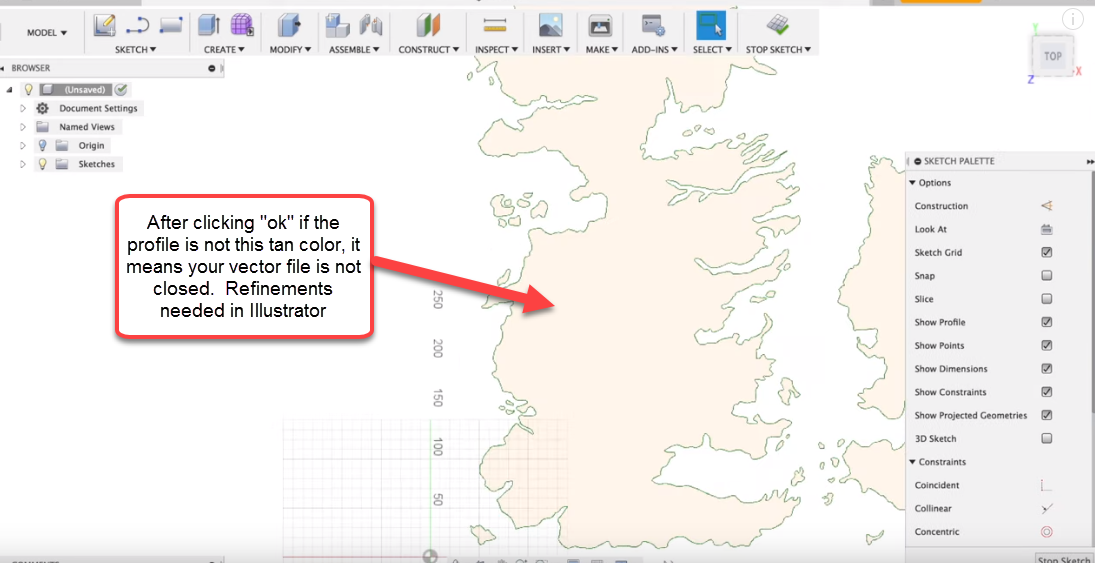Click the New Component assemble icon
The height and width of the screenshot is (563, 1095).
[338, 26]
